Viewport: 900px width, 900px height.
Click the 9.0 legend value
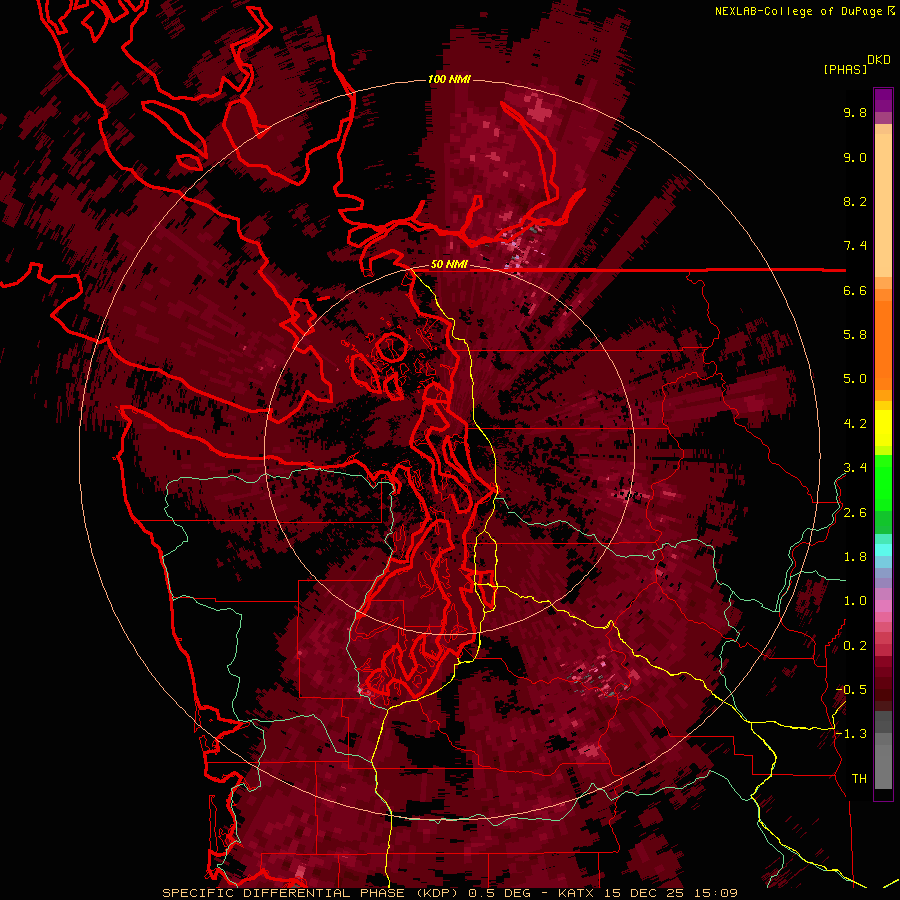(x=855, y=157)
